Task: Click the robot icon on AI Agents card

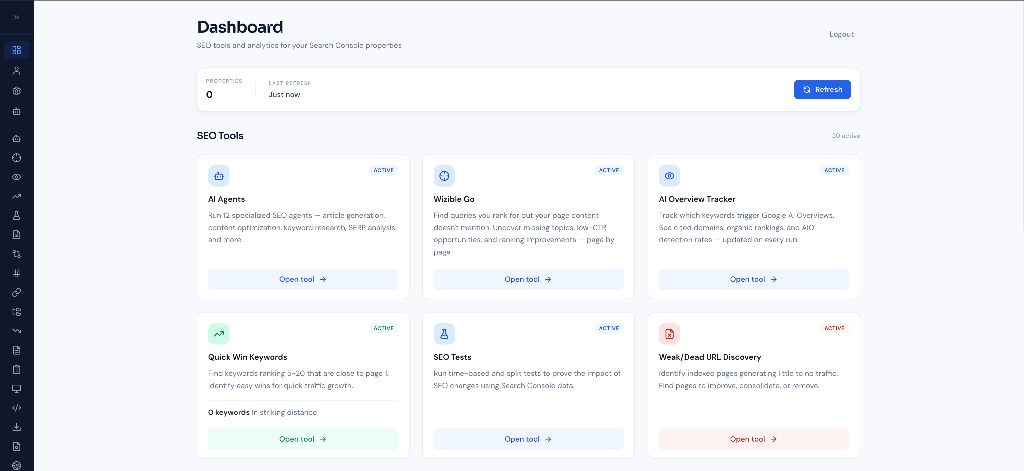Action: [219, 176]
